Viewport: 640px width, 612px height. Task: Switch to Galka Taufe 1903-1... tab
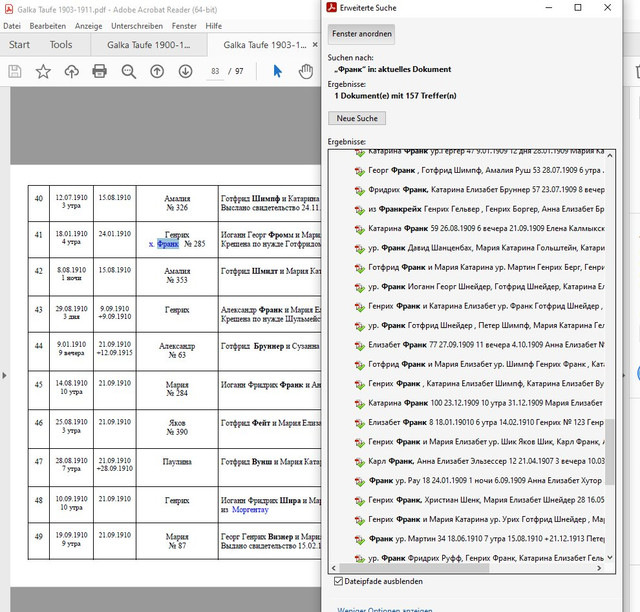click(x=264, y=45)
